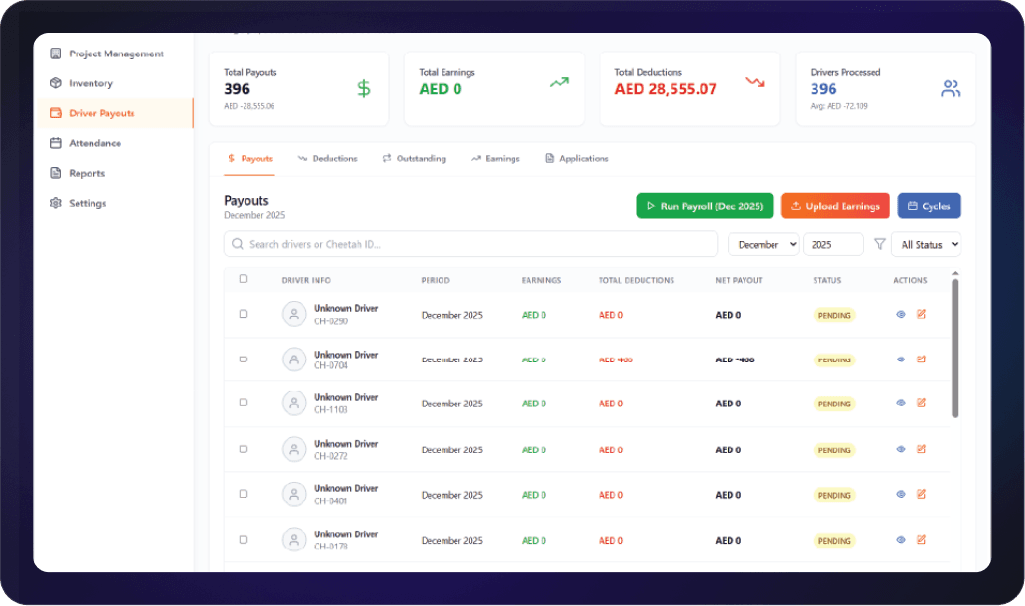Click the Driver Info column header
The image size is (1025, 606).
point(306,280)
